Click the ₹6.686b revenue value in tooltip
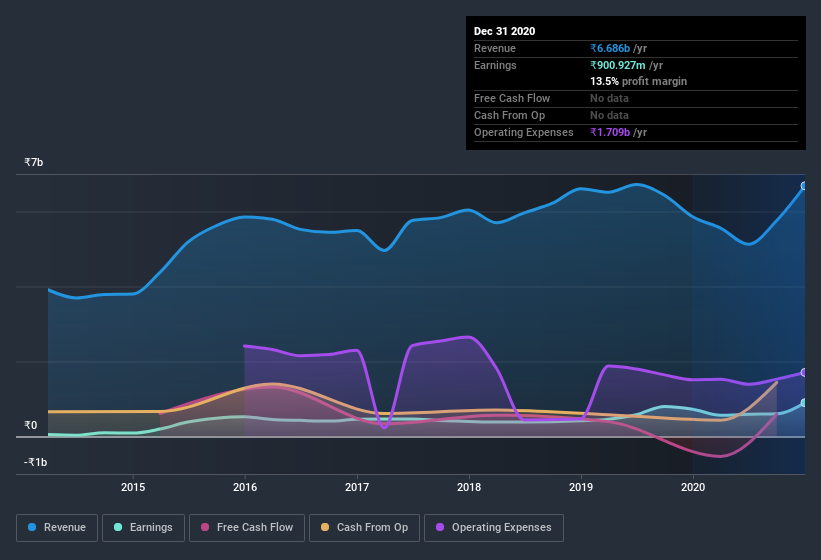 610,48
